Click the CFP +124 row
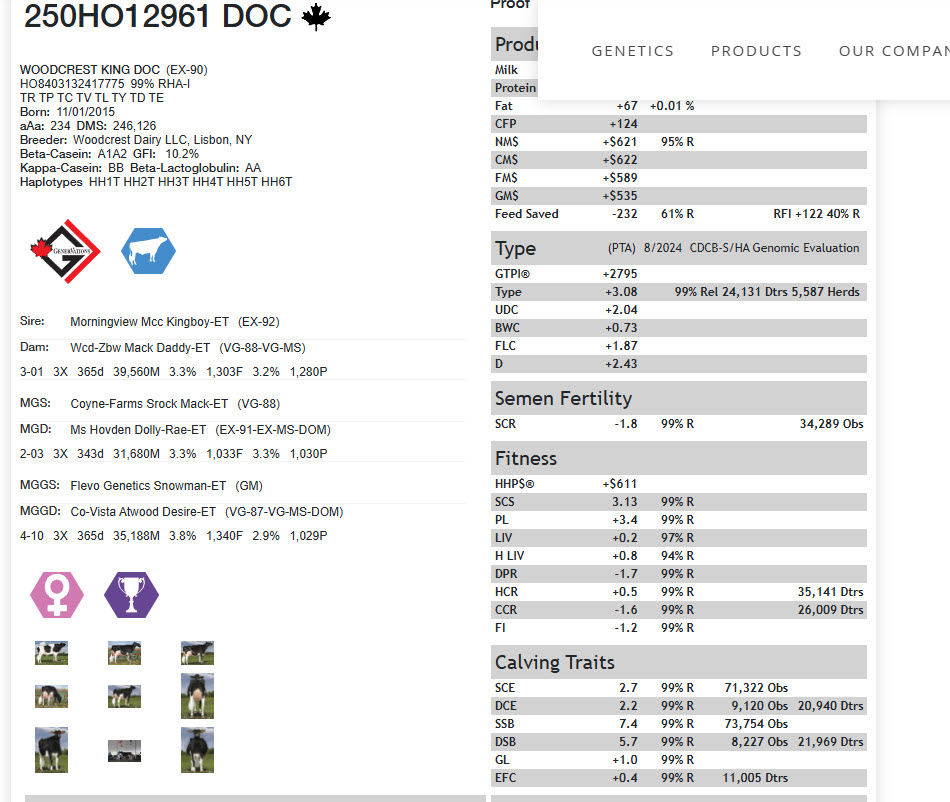This screenshot has width=950, height=802. (679, 124)
